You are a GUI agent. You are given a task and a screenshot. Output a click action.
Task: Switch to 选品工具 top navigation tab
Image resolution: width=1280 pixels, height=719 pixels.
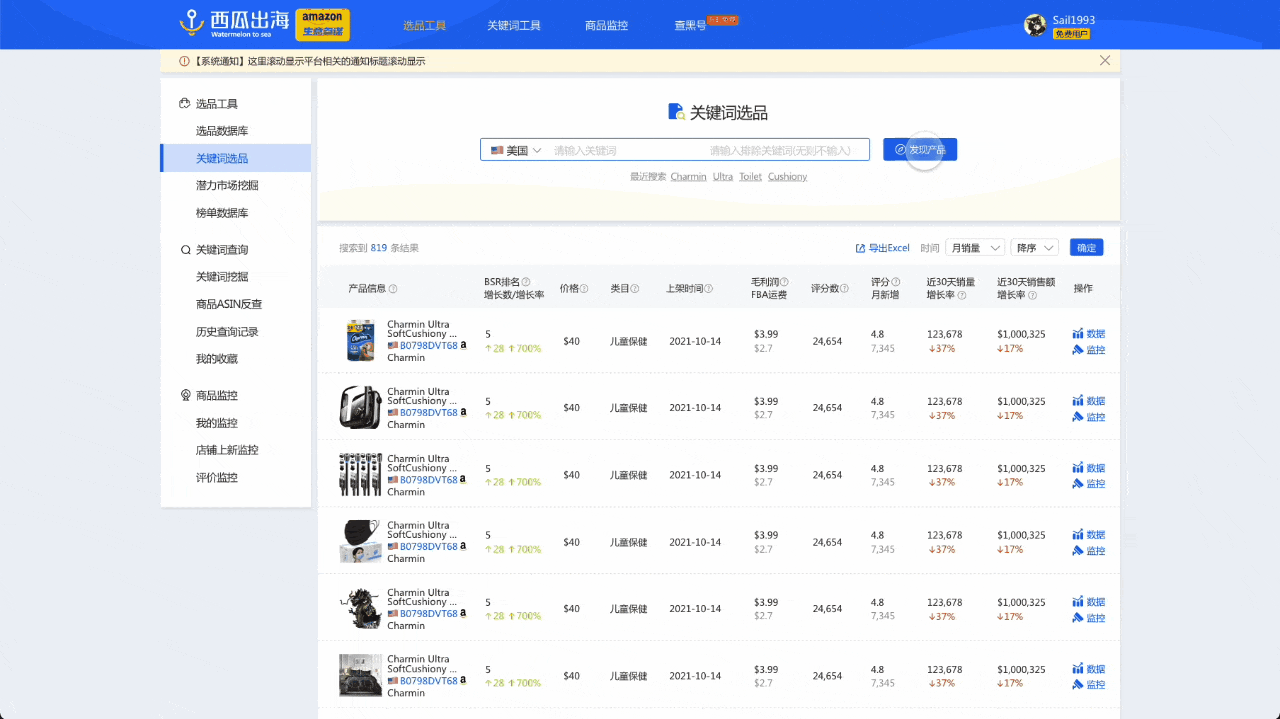424,25
